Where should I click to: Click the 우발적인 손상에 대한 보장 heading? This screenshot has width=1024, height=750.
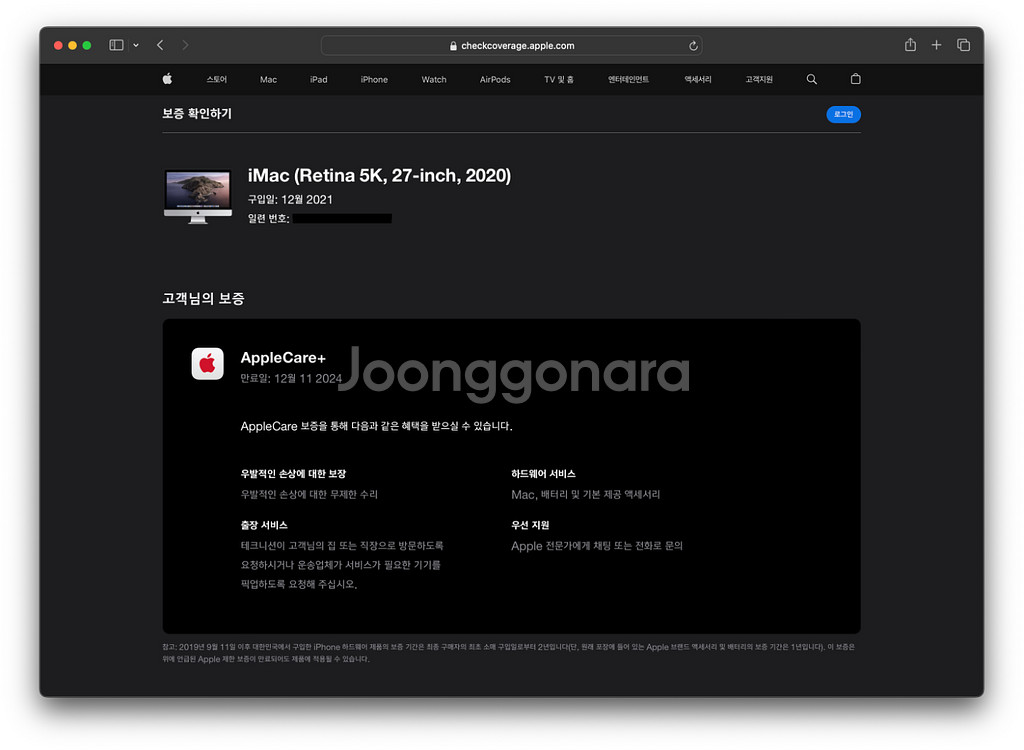tap(293, 474)
